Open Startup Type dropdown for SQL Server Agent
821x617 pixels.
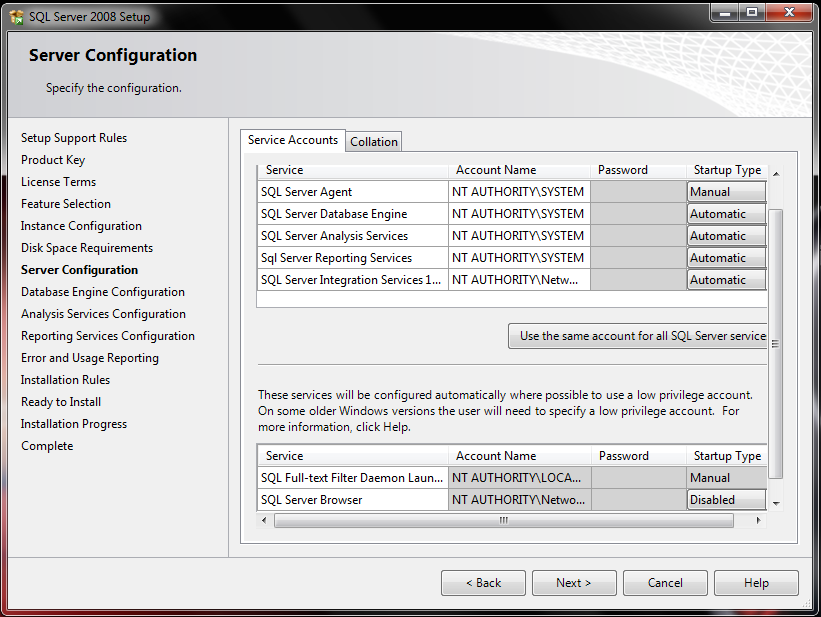click(x=727, y=192)
